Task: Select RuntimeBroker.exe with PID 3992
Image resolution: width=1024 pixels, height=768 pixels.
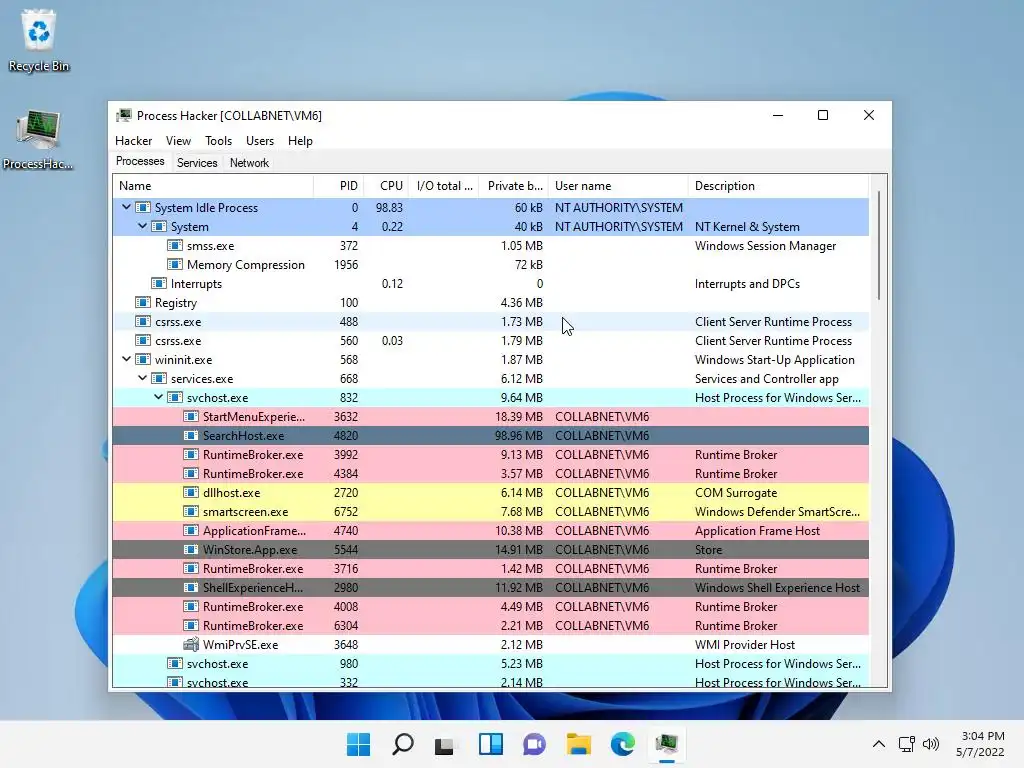Action: pyautogui.click(x=490, y=455)
